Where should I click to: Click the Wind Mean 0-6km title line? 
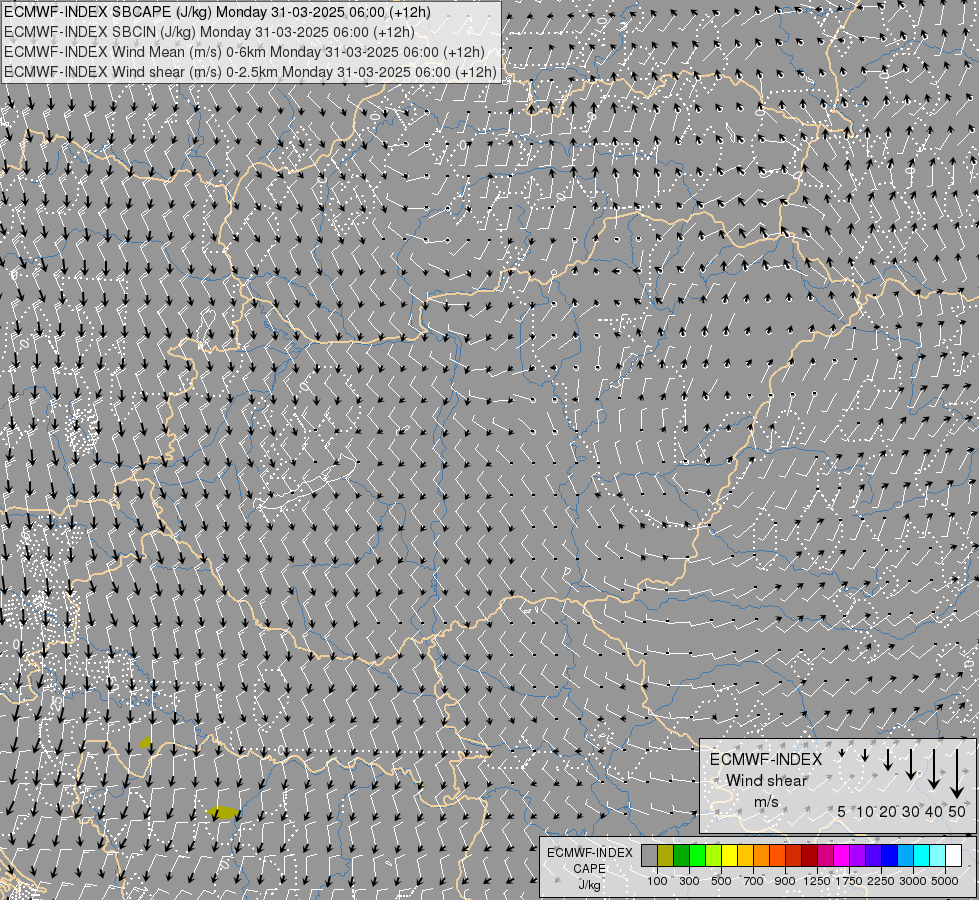point(244,52)
